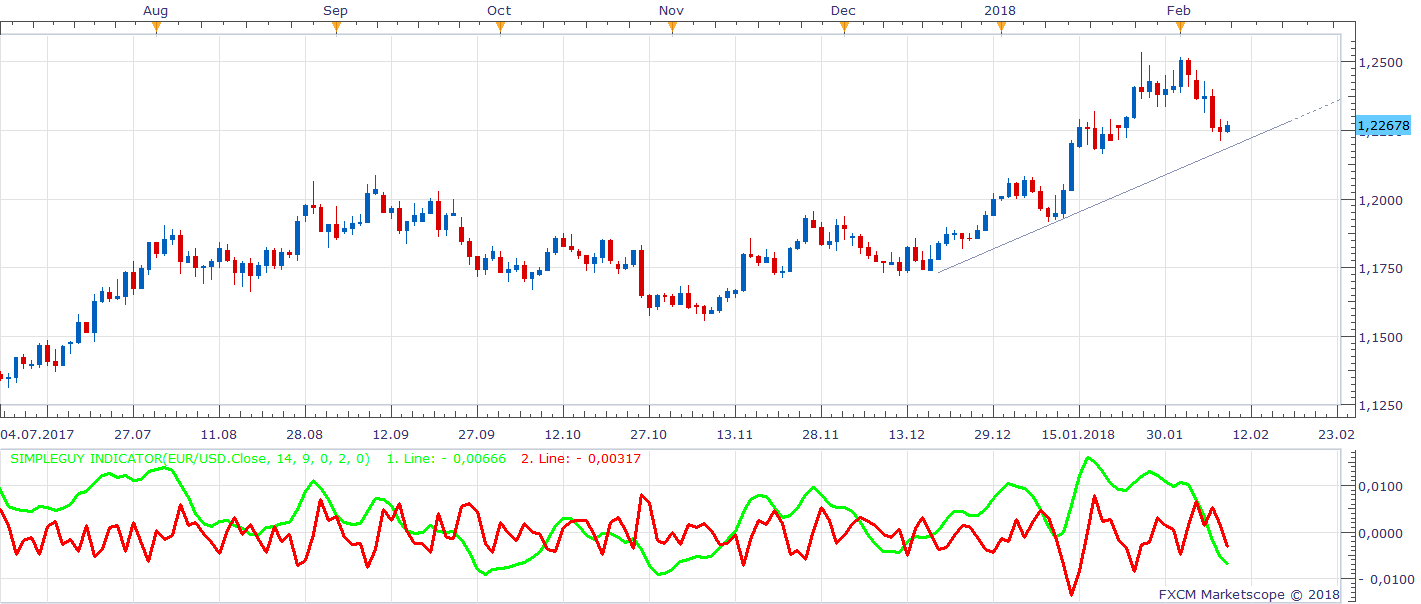The width and height of the screenshot is (1421, 604).
Task: Select the current price label 1,22678
Action: click(x=1383, y=126)
